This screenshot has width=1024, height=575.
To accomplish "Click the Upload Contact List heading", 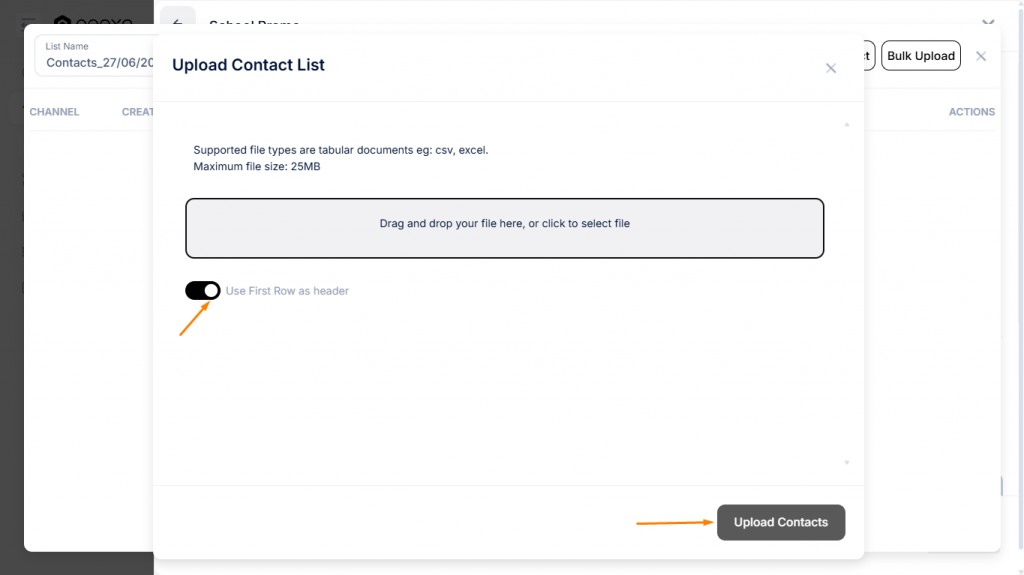I will click(x=248, y=65).
